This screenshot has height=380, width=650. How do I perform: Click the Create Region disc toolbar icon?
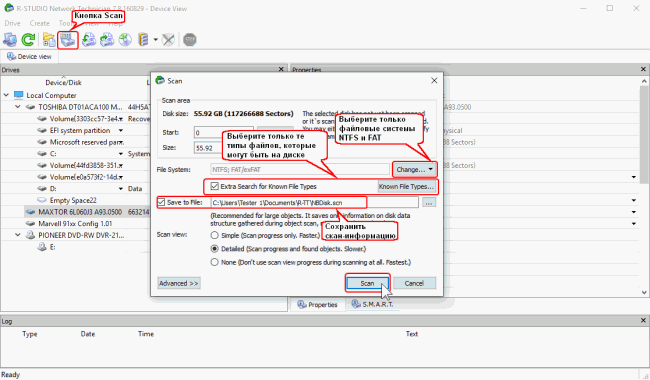[x=125, y=40]
